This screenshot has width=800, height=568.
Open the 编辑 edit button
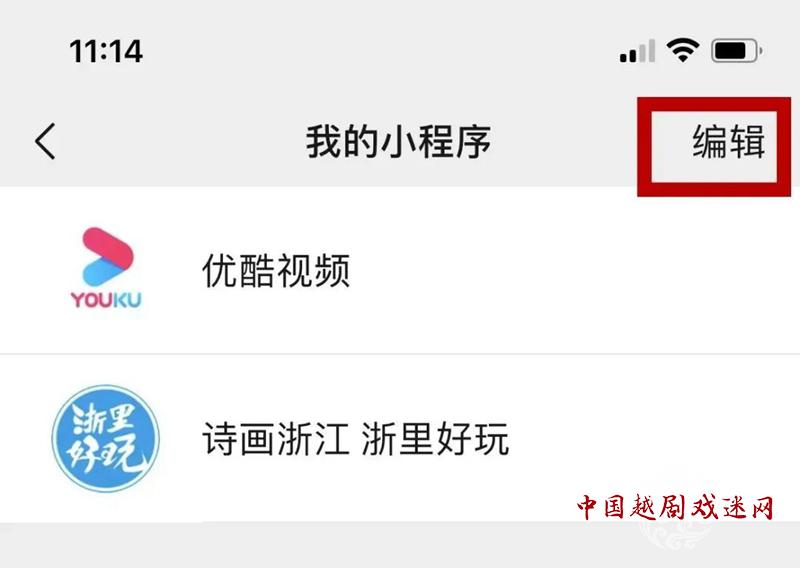click(729, 141)
